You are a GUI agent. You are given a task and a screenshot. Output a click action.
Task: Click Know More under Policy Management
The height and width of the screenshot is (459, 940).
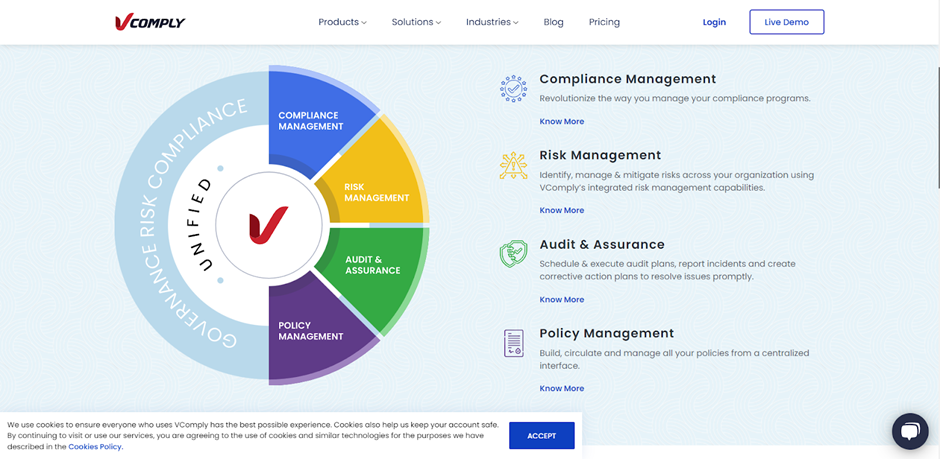(562, 388)
